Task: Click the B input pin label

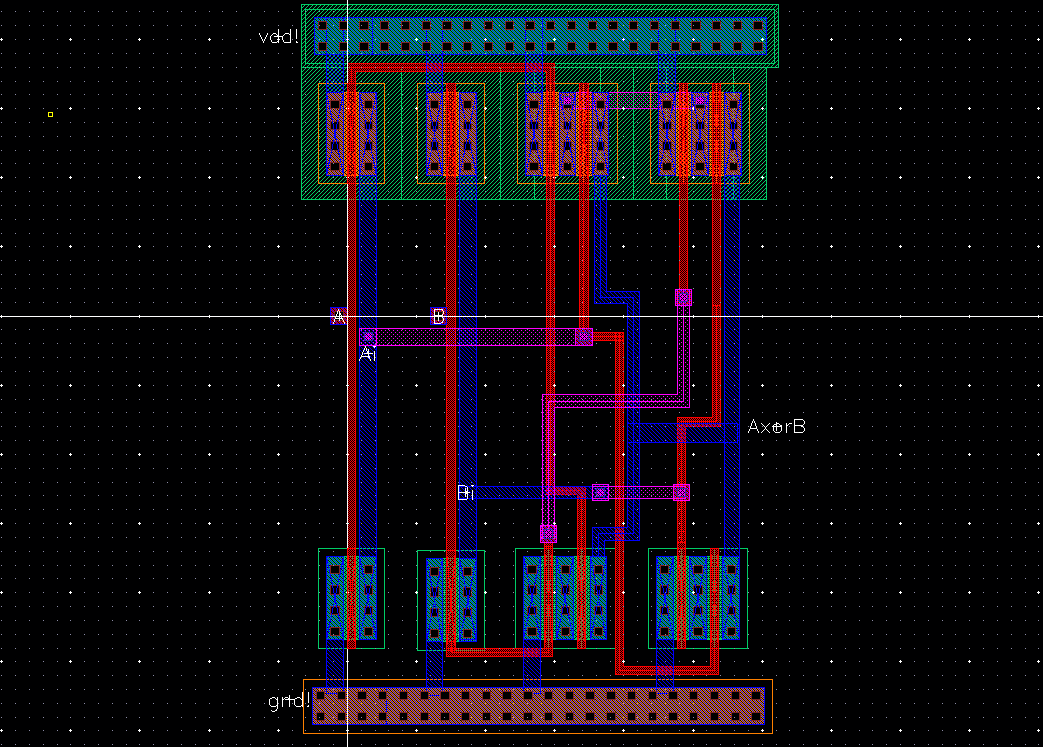Action: [438, 317]
